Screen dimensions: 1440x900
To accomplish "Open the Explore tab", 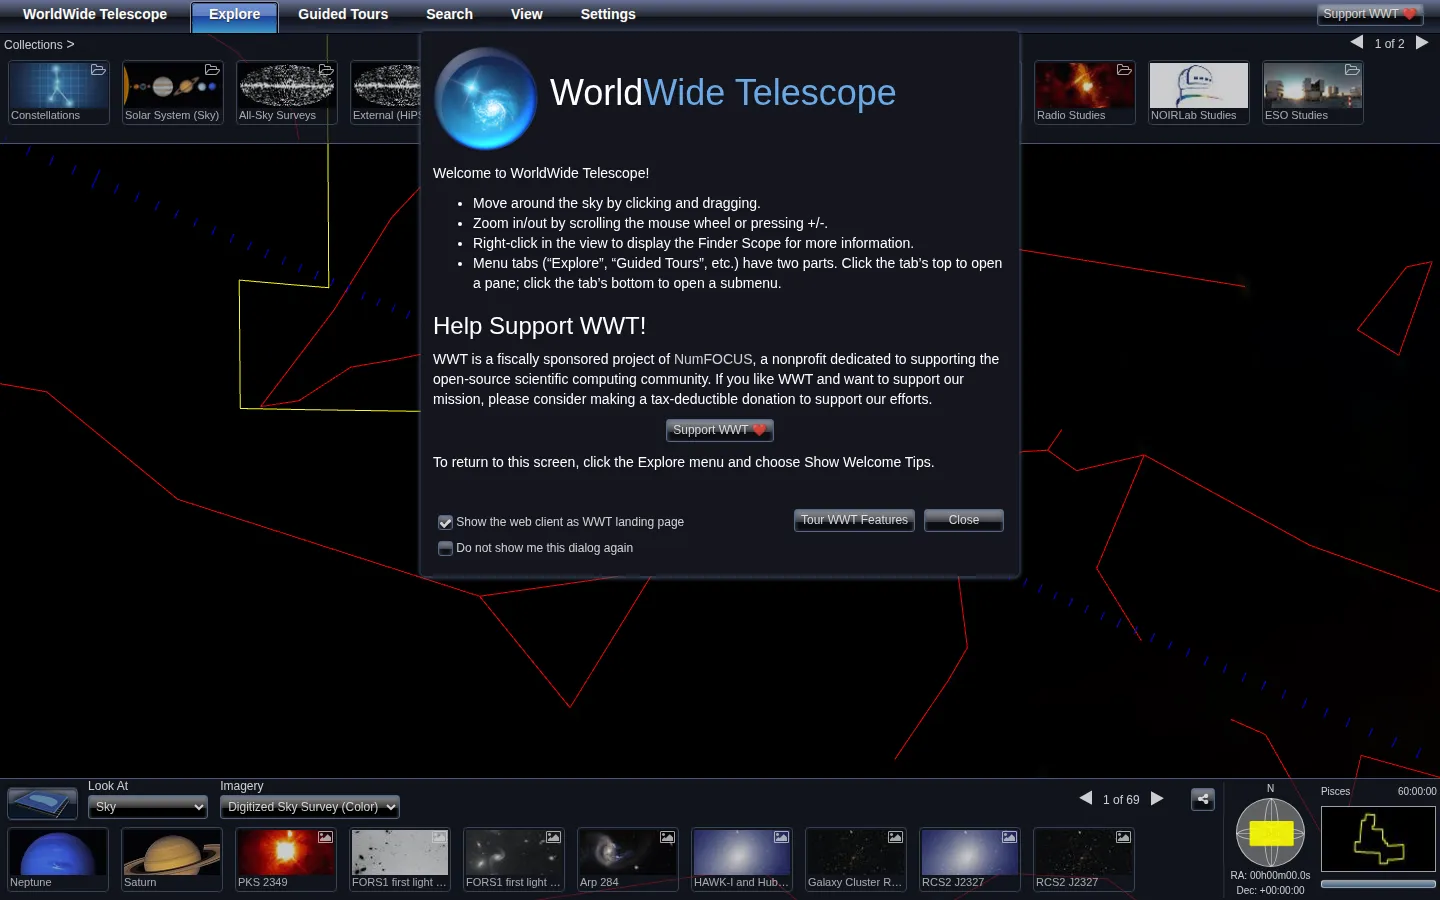I will (x=234, y=15).
